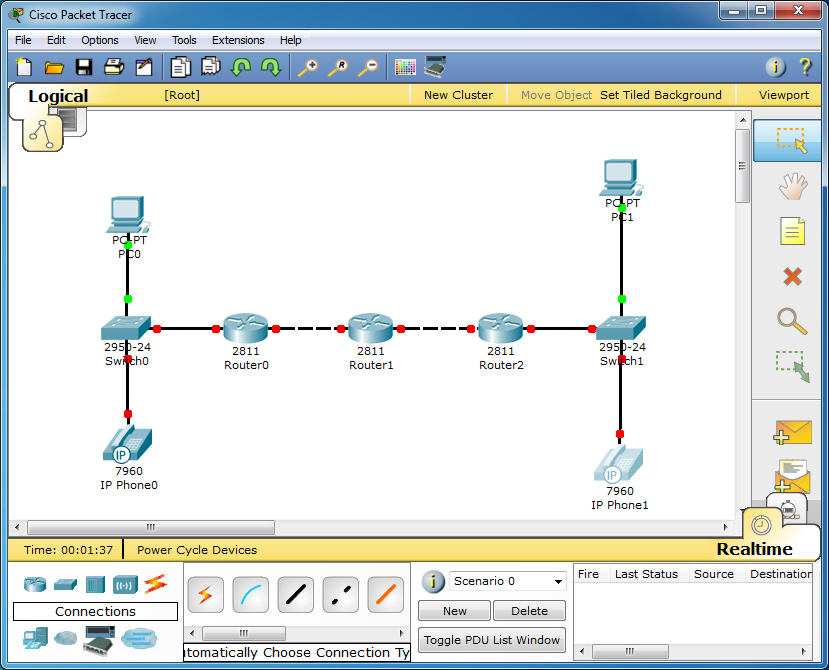Select the Hubs device category icon

pos(95,584)
